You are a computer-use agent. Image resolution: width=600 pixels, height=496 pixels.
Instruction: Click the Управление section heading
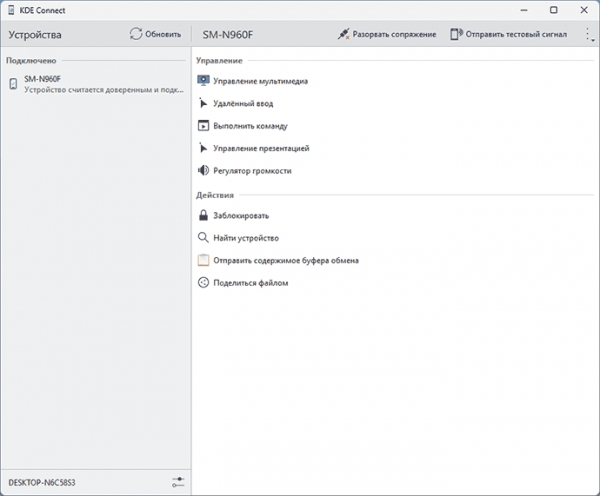pos(219,60)
